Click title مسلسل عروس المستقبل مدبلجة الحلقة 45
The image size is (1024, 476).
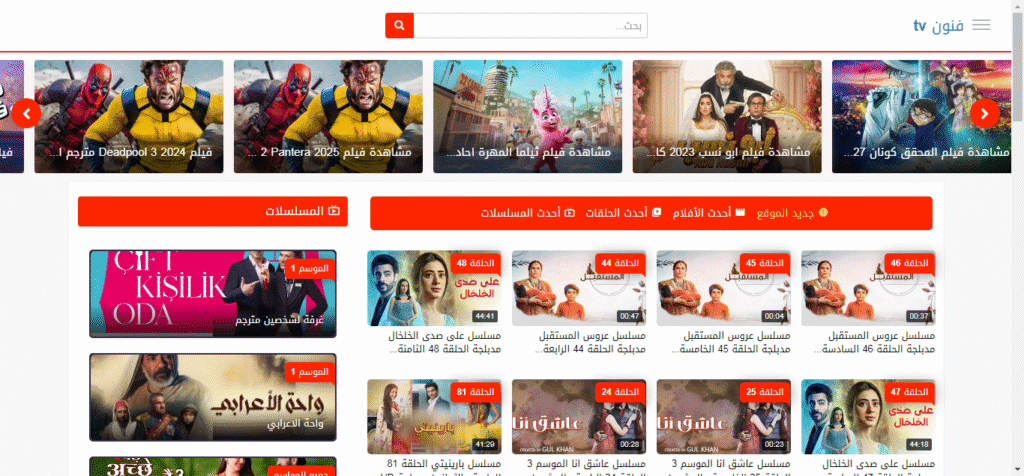tap(731, 343)
